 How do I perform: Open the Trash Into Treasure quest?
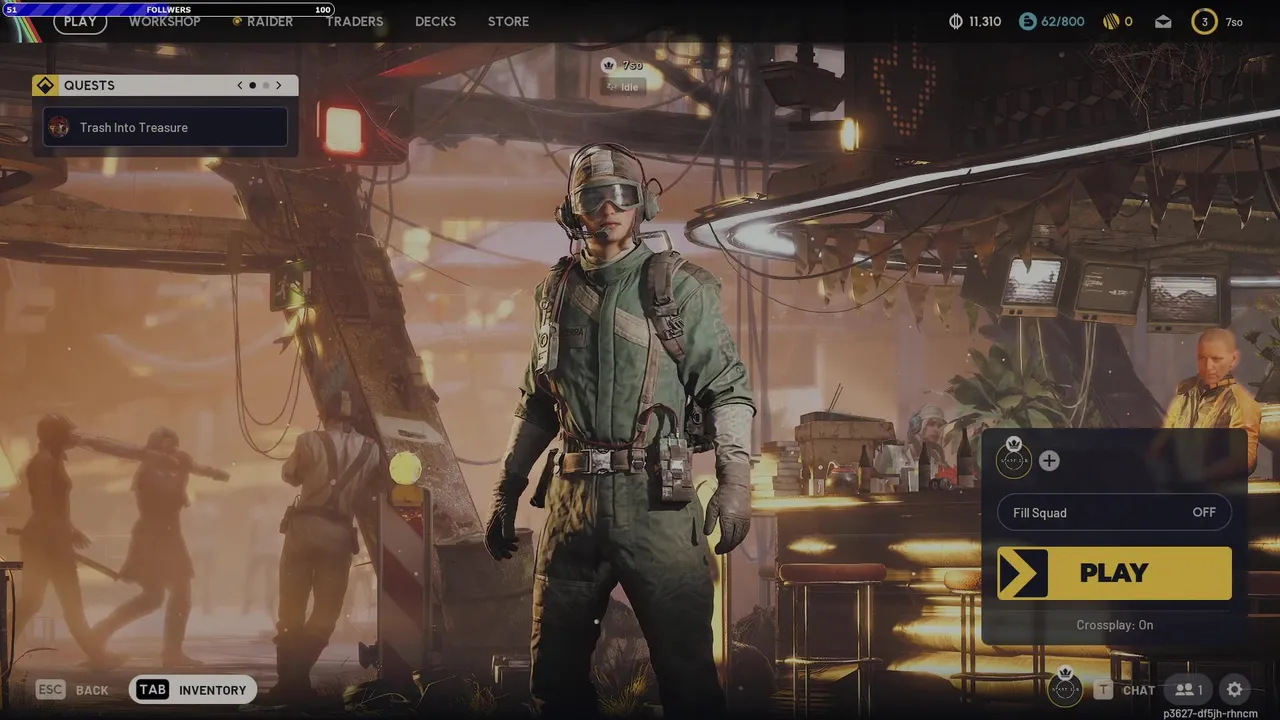pos(166,127)
